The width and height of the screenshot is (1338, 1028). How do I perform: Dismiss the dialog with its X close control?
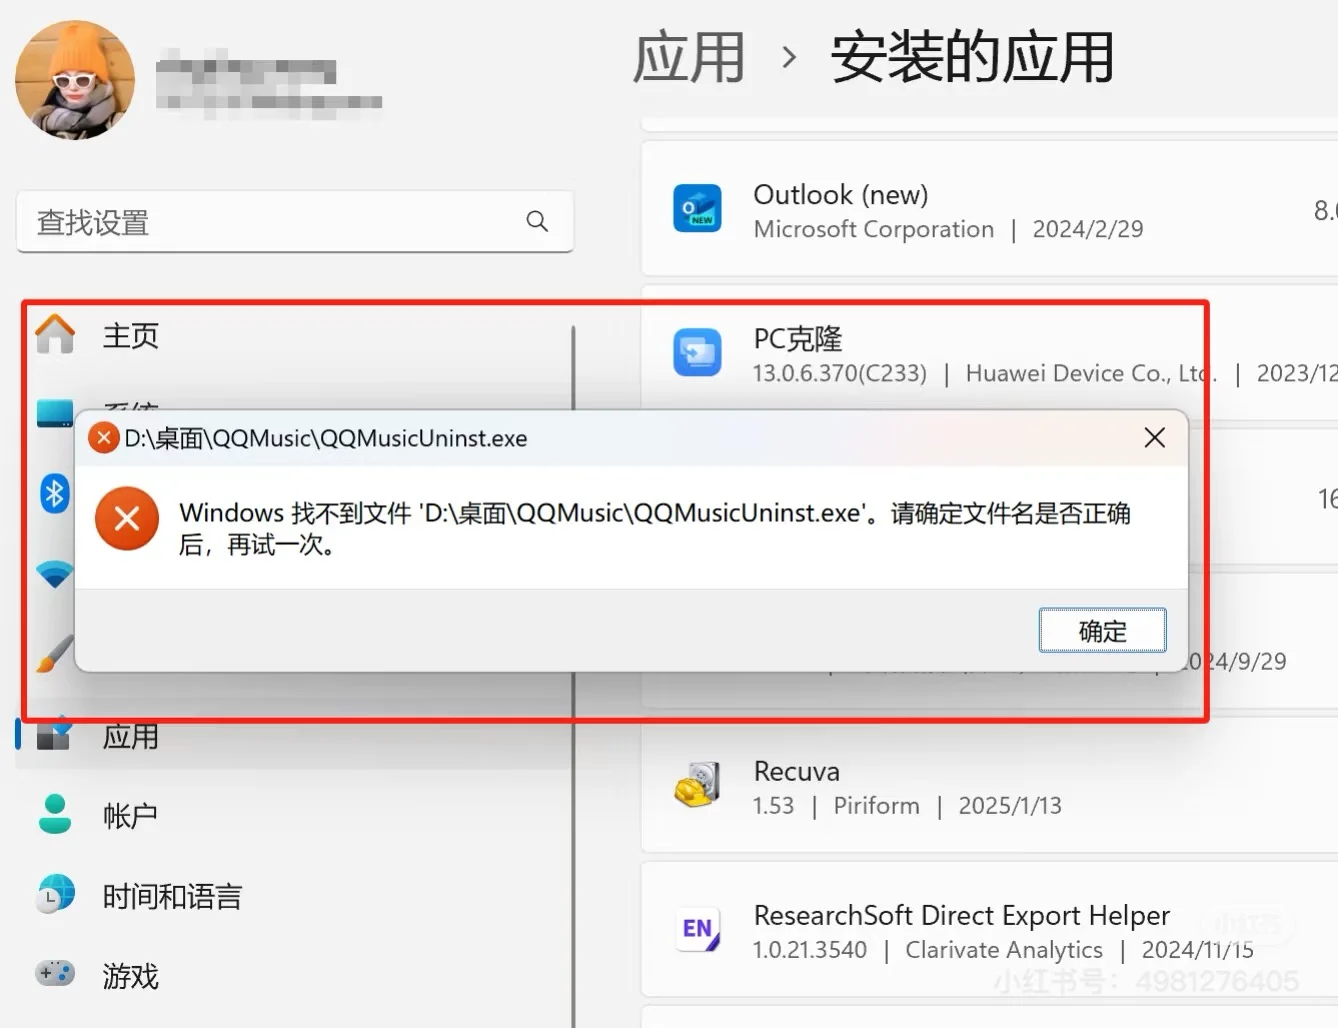tap(1154, 437)
